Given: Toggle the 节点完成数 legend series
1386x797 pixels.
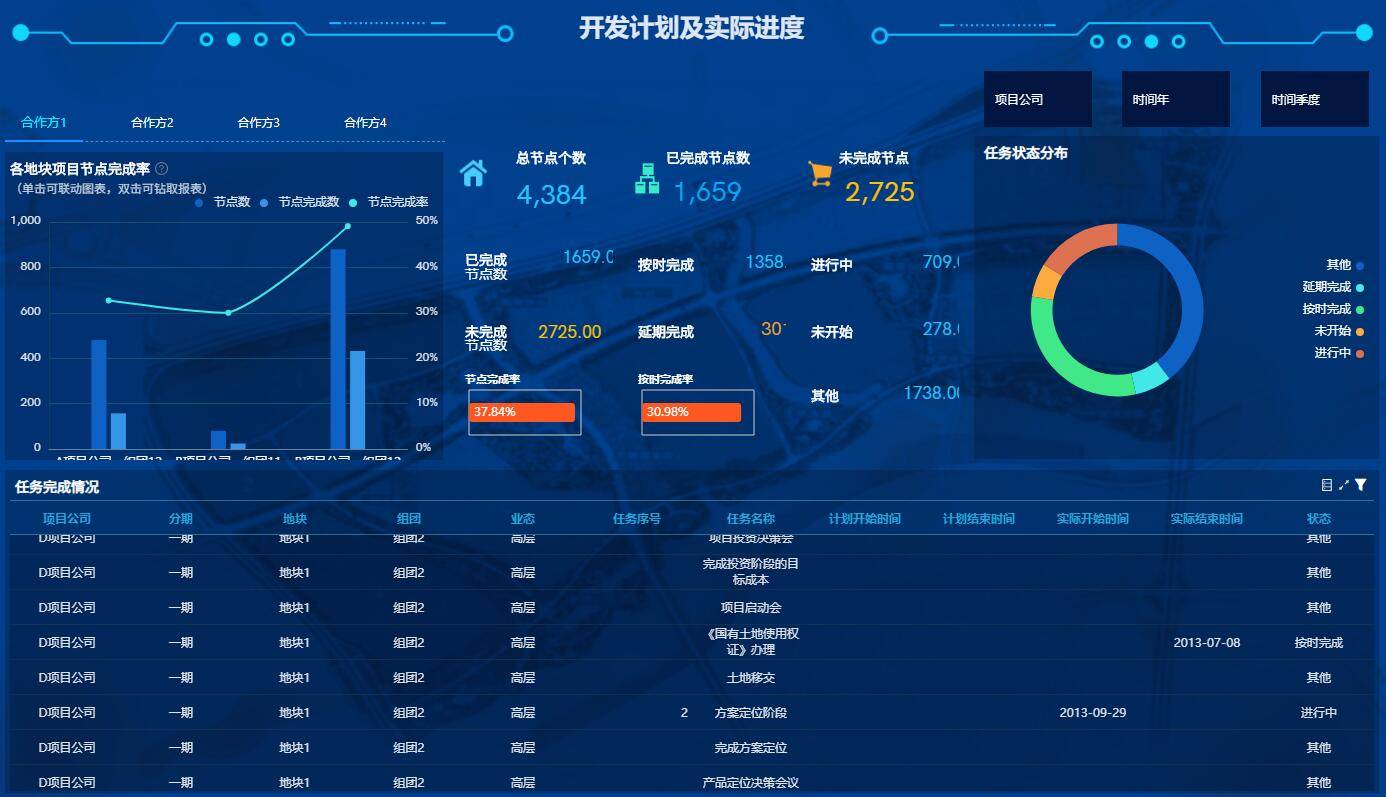Looking at the screenshot, I should click(x=300, y=202).
